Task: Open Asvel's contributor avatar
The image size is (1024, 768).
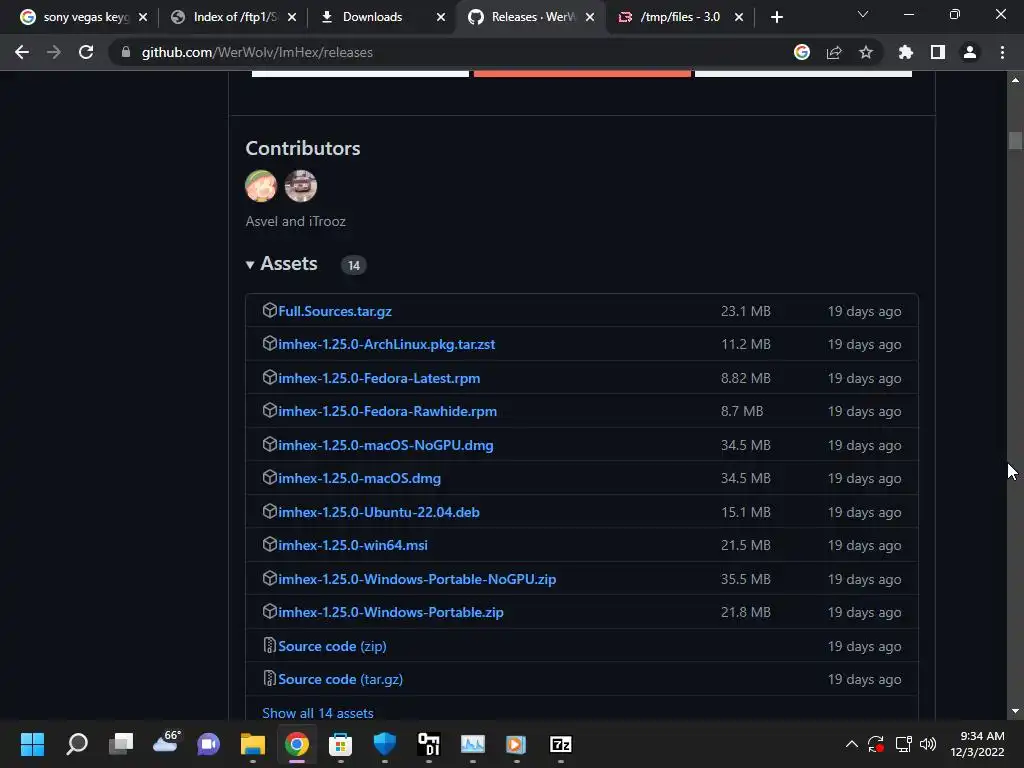Action: click(261, 186)
